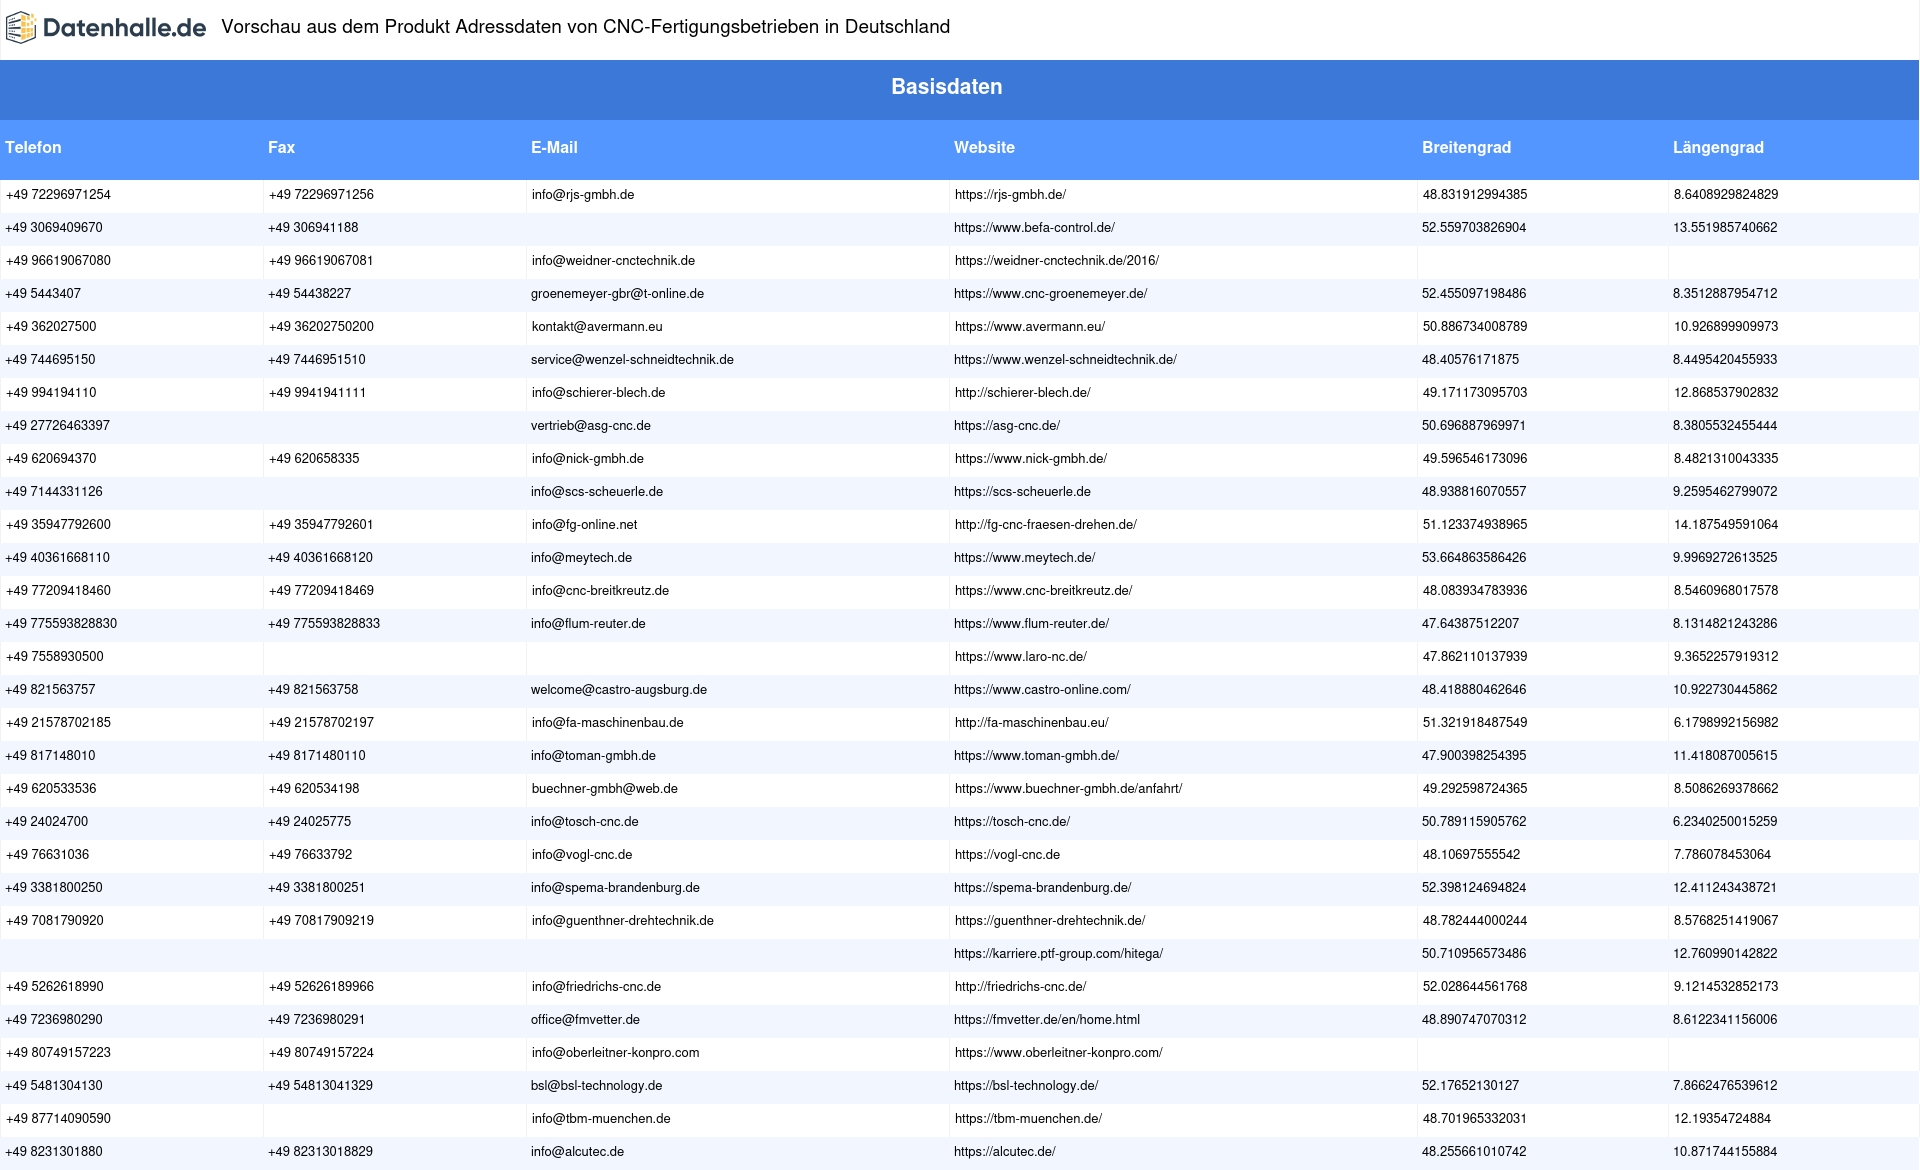Open the https://asg-cnc.de/ link
The height and width of the screenshot is (1170, 1920).
pyautogui.click(x=1007, y=426)
